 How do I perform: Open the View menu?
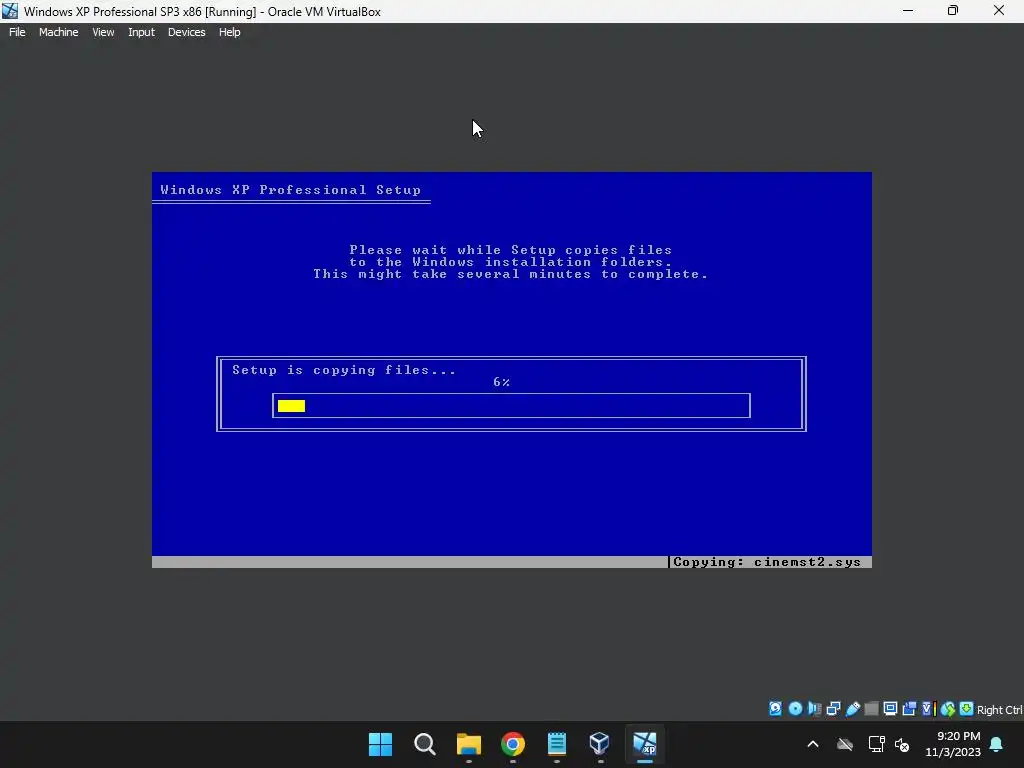tap(103, 32)
